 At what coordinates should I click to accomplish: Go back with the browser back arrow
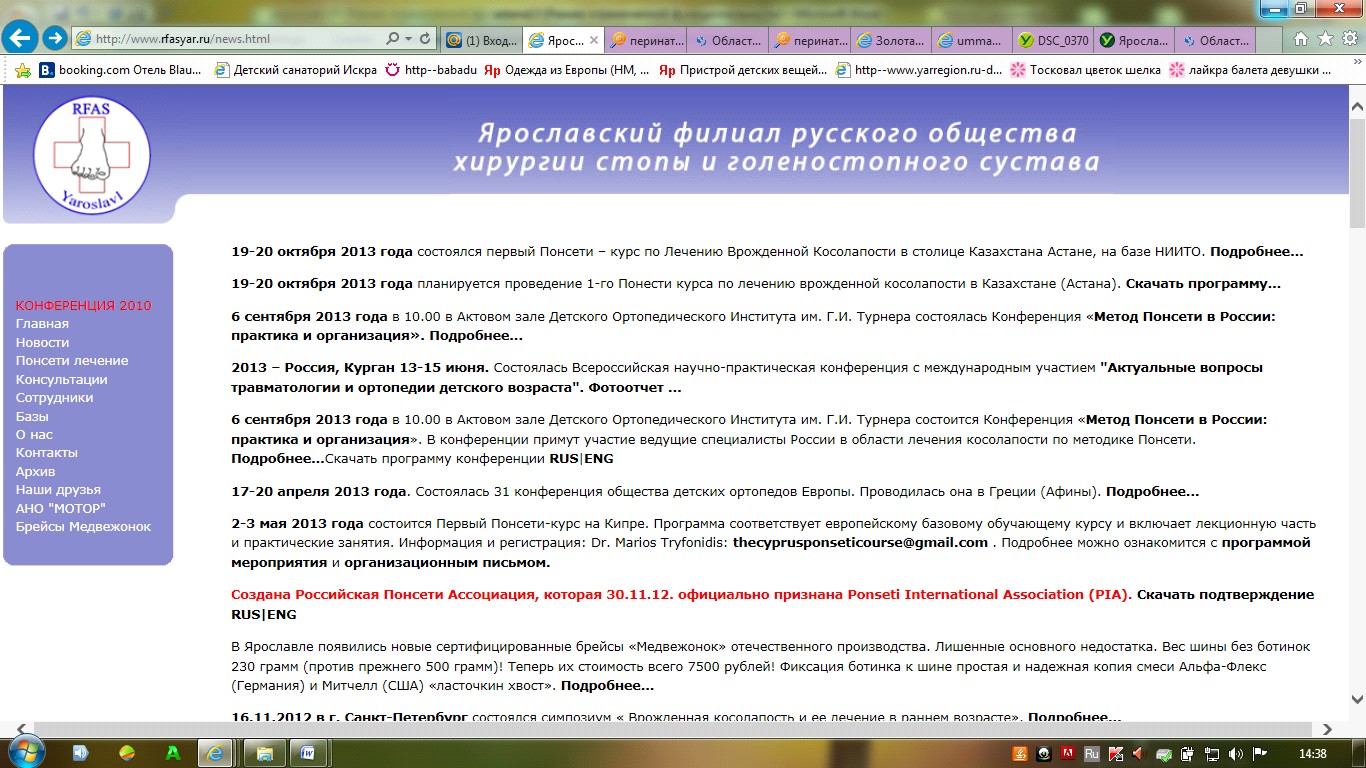point(20,39)
